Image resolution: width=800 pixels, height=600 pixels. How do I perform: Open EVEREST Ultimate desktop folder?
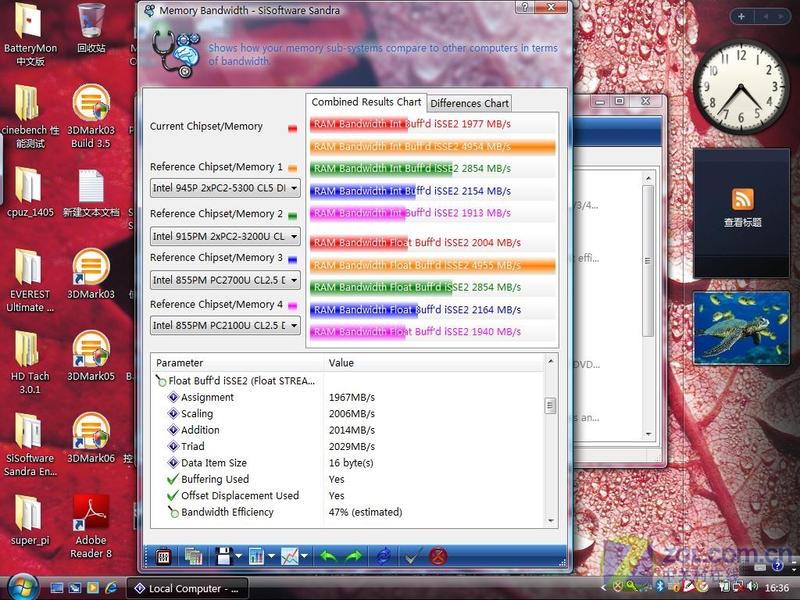[30, 281]
